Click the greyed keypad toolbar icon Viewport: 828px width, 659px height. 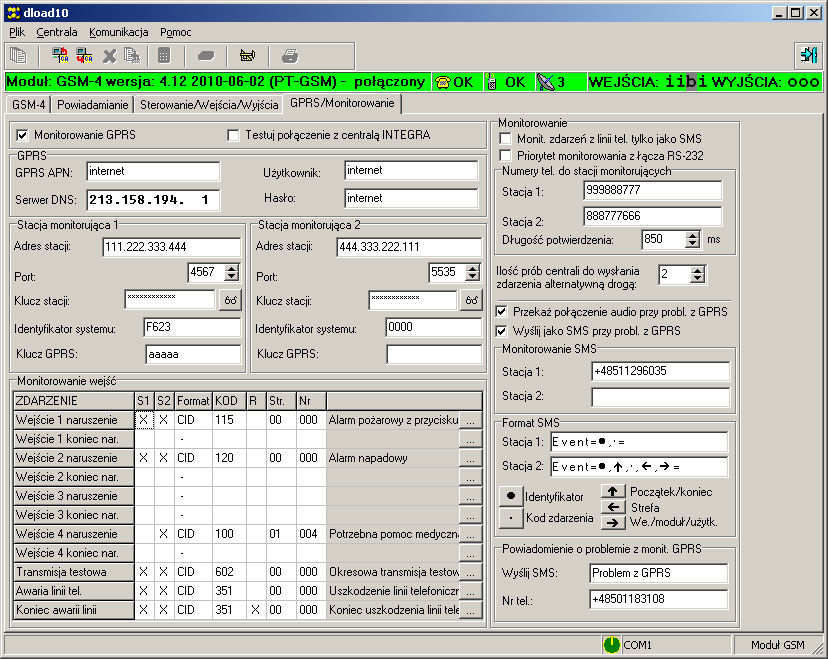point(164,55)
